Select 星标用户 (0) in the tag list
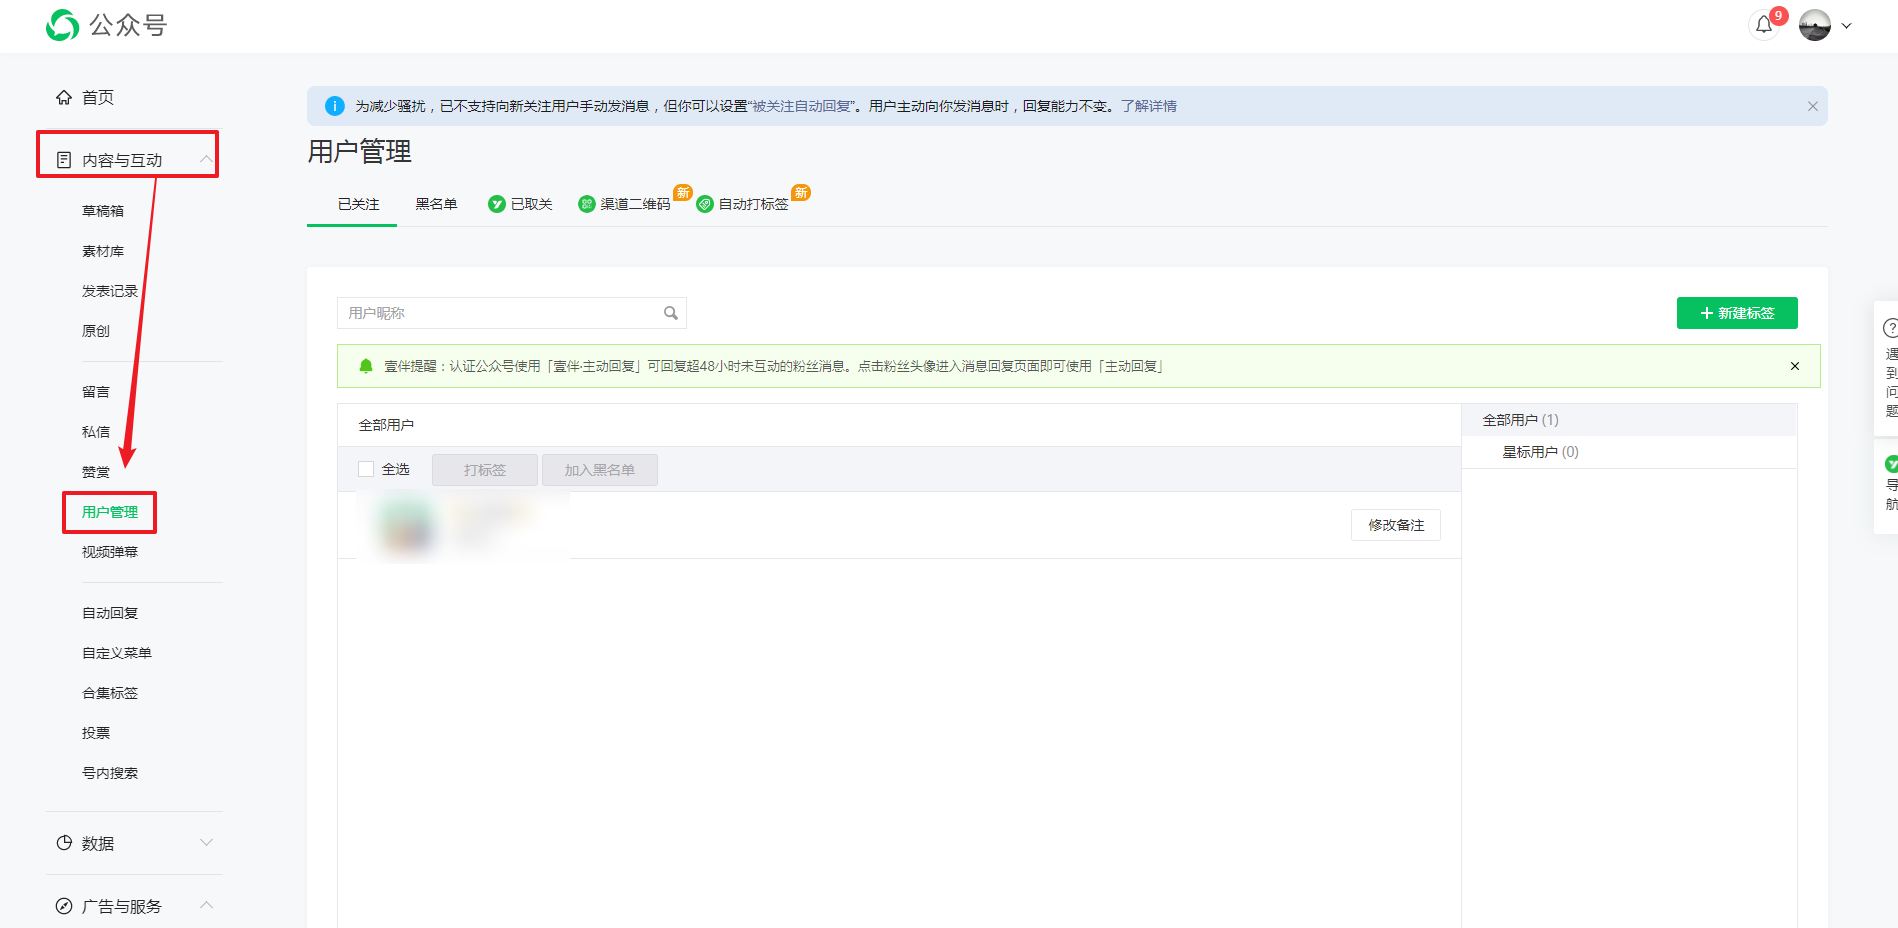Viewport: 1898px width, 928px height. pos(1541,452)
